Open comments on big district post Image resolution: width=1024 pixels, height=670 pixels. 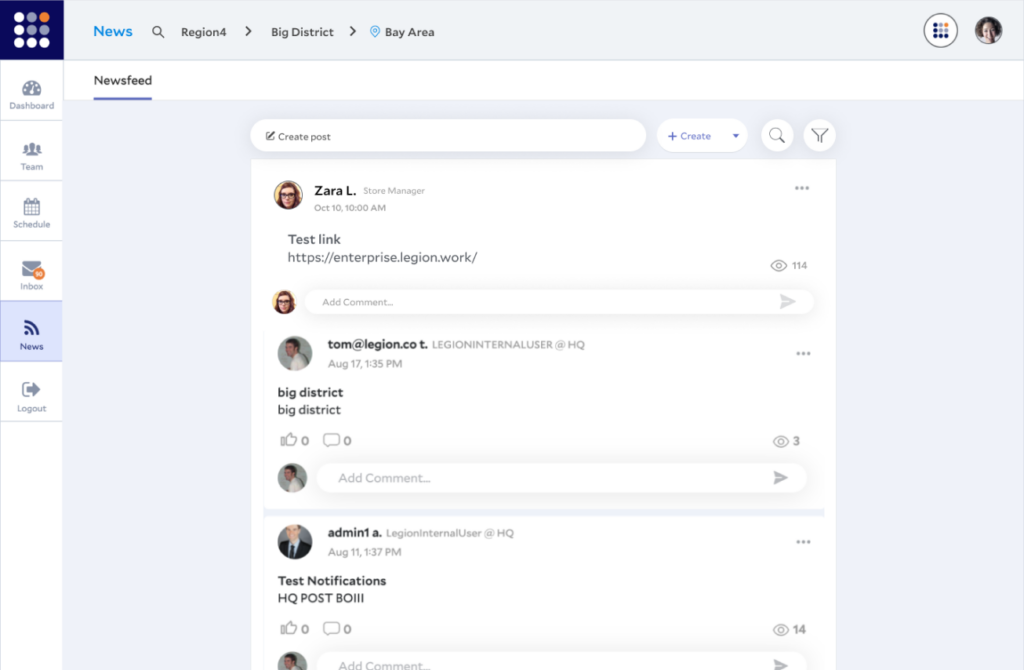(x=331, y=440)
